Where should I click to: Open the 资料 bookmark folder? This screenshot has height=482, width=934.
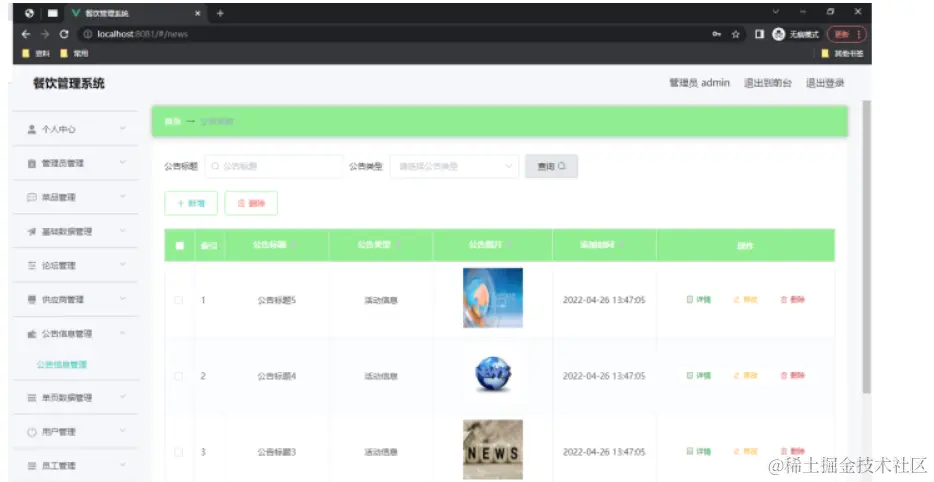click(x=36, y=53)
